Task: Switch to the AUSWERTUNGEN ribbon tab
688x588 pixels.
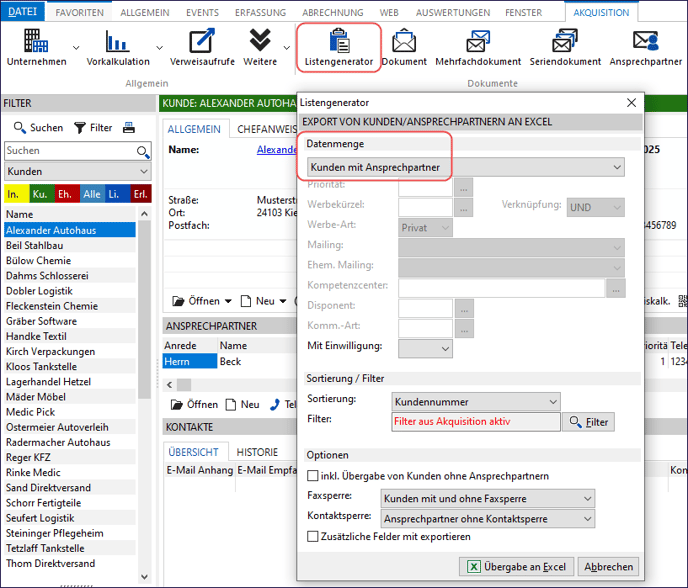Action: coord(453,13)
